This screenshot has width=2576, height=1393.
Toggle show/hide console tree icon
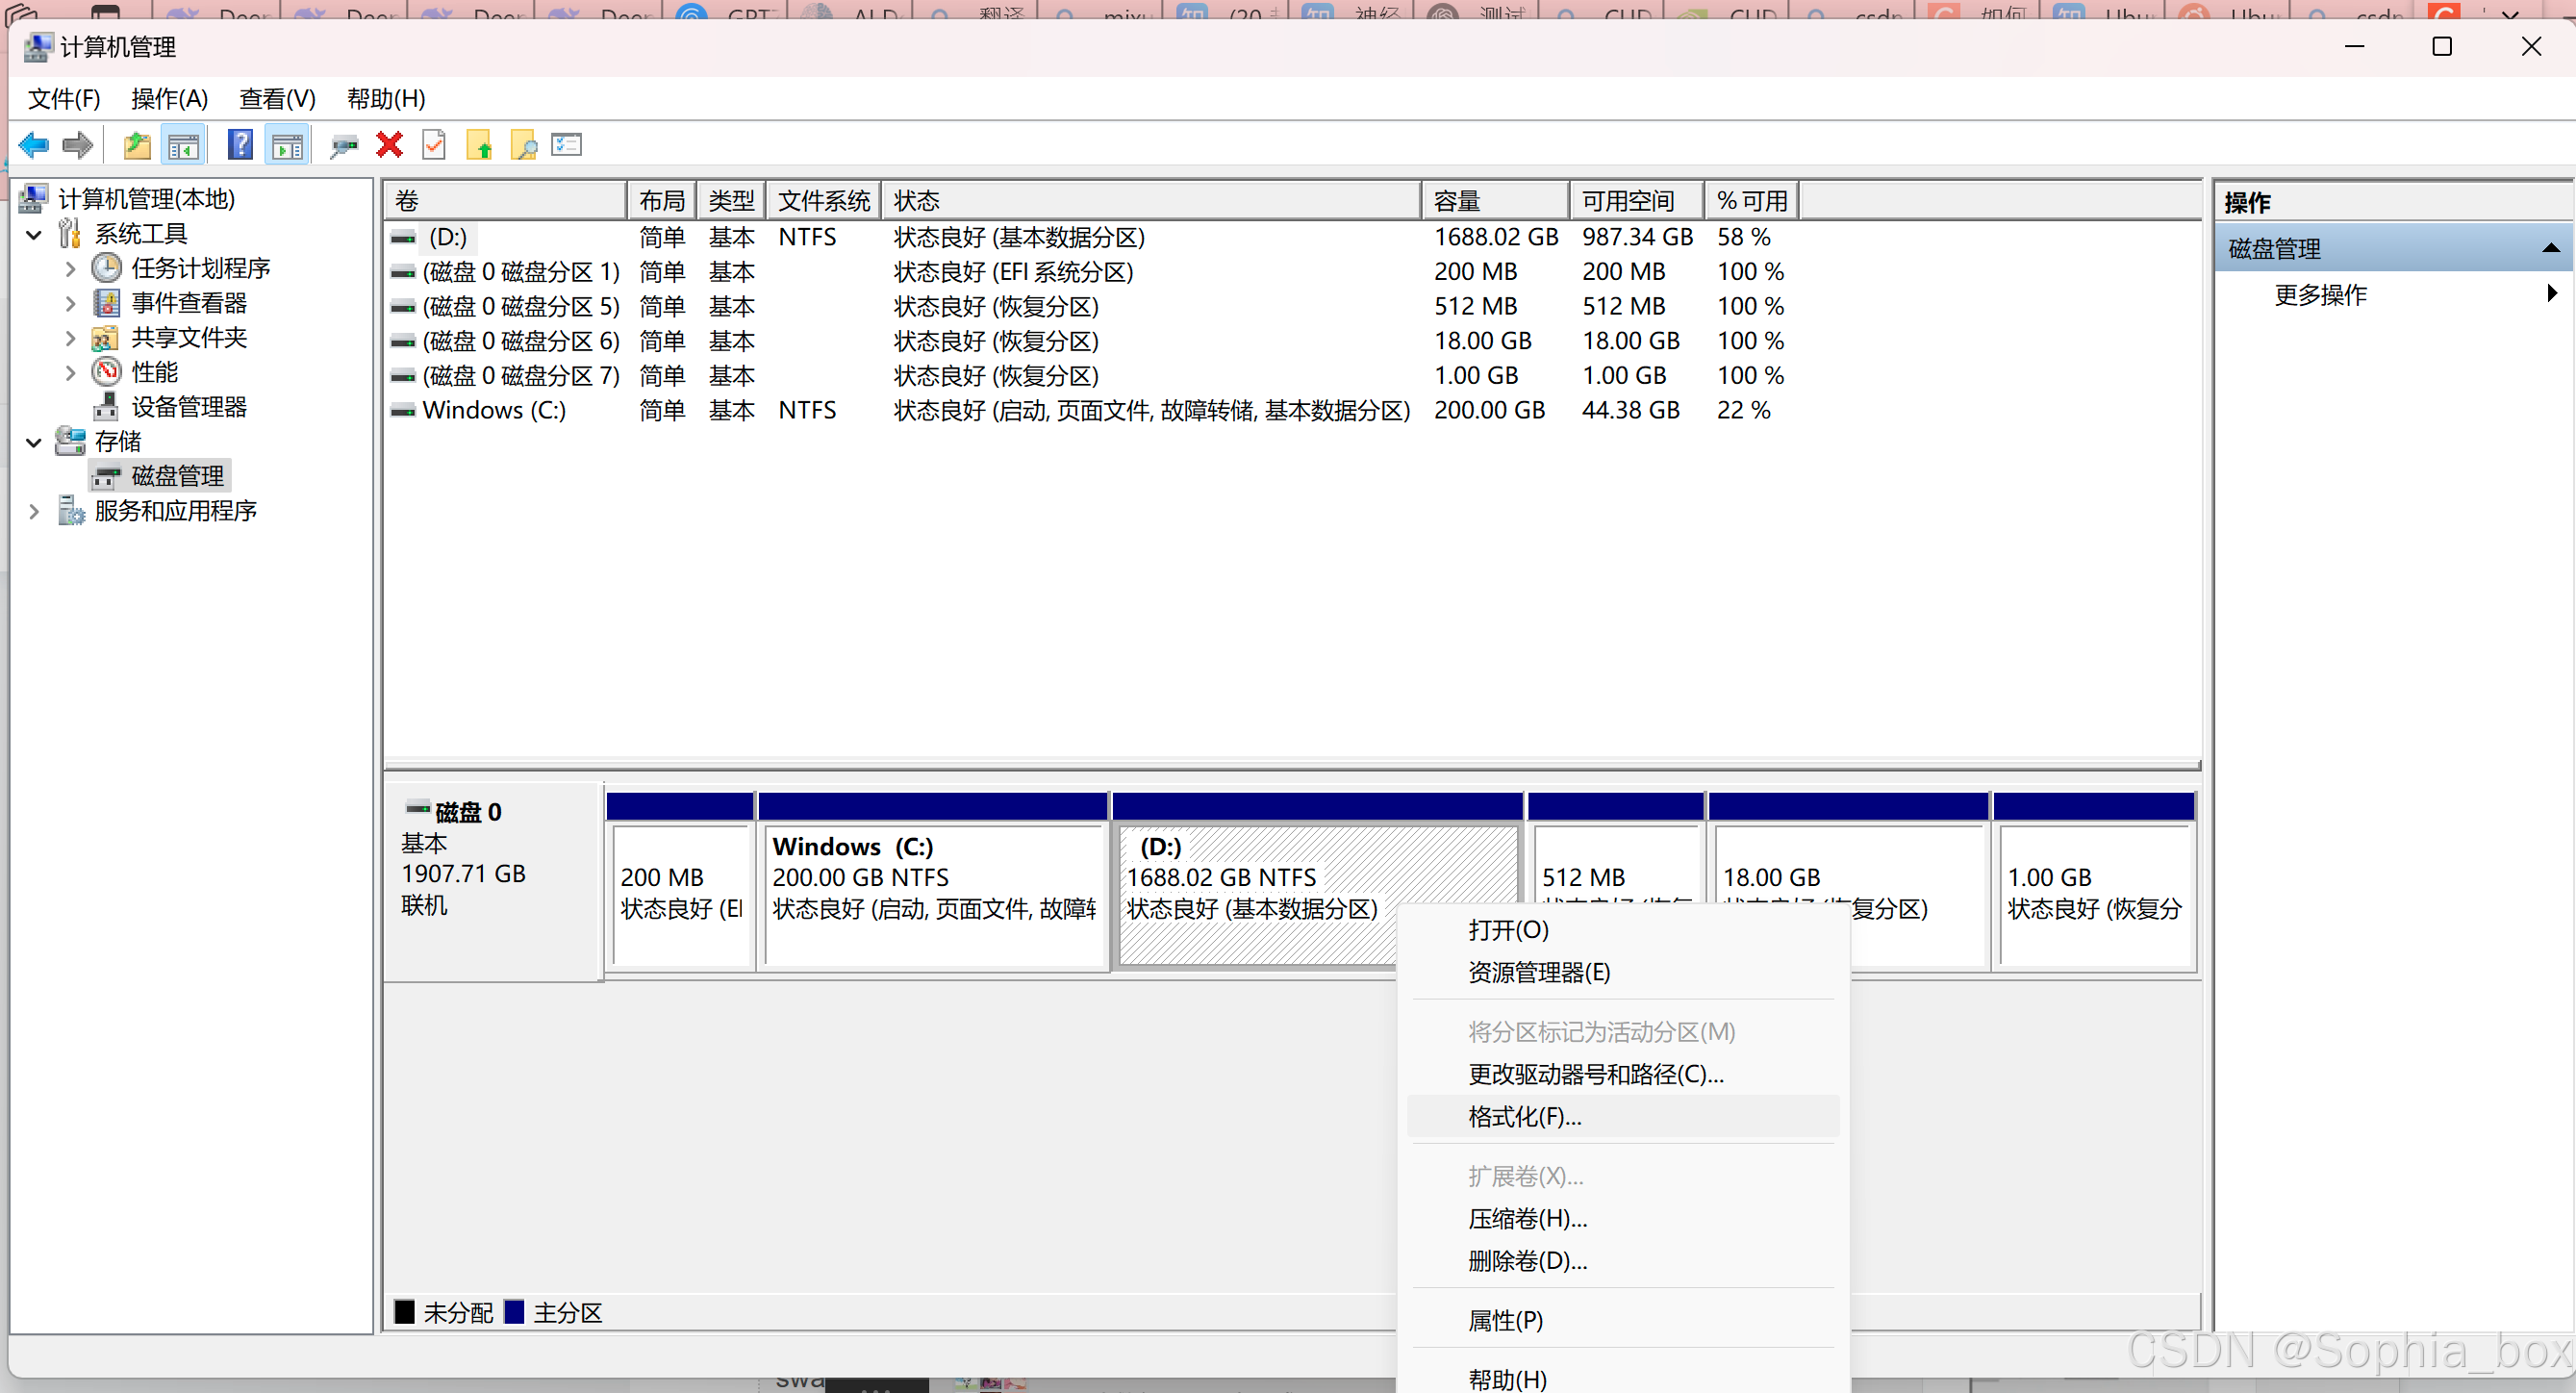(183, 146)
